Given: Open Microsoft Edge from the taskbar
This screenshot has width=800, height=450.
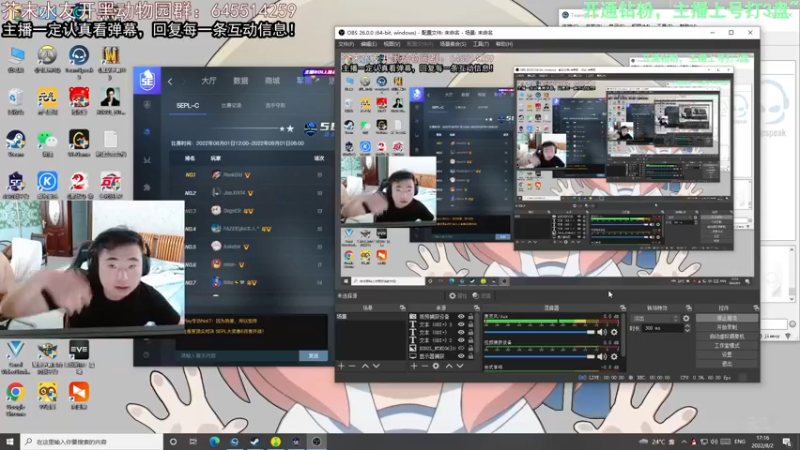Looking at the screenshot, I should (214, 442).
